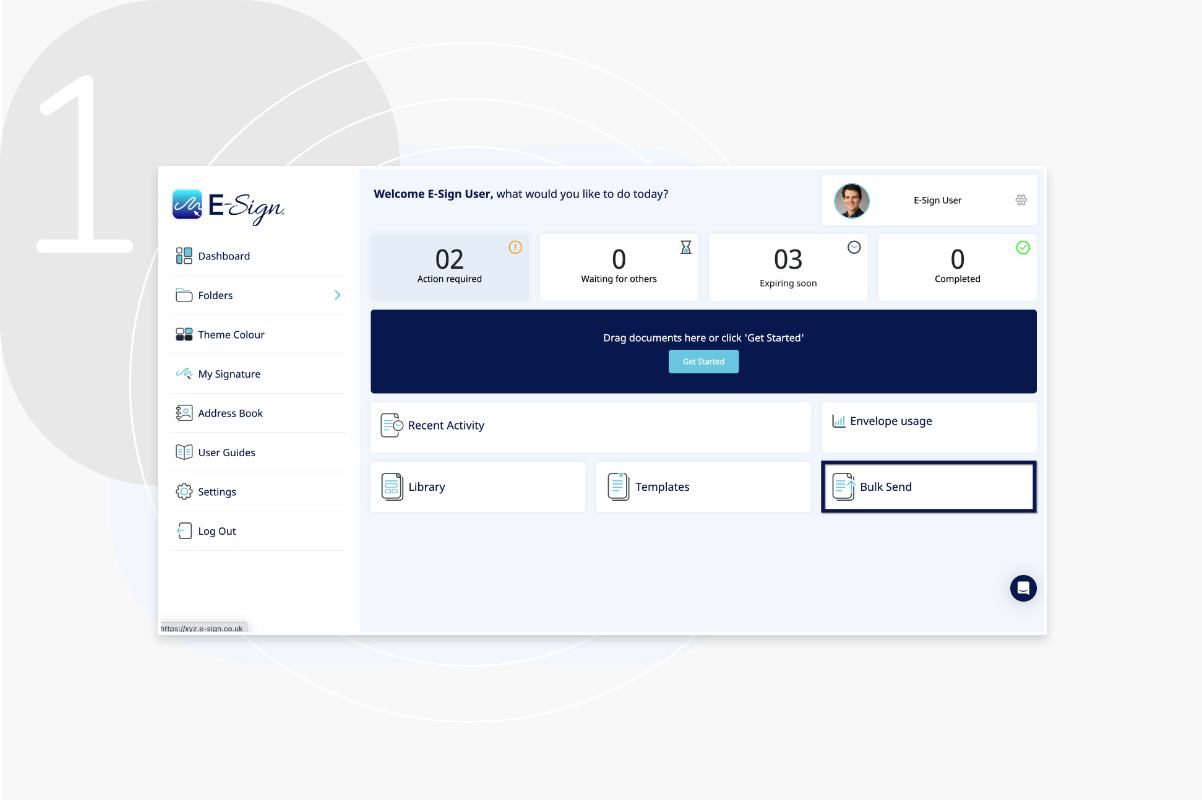Image resolution: width=1202 pixels, height=800 pixels.
Task: Click the User Guides book icon
Action: 184,452
